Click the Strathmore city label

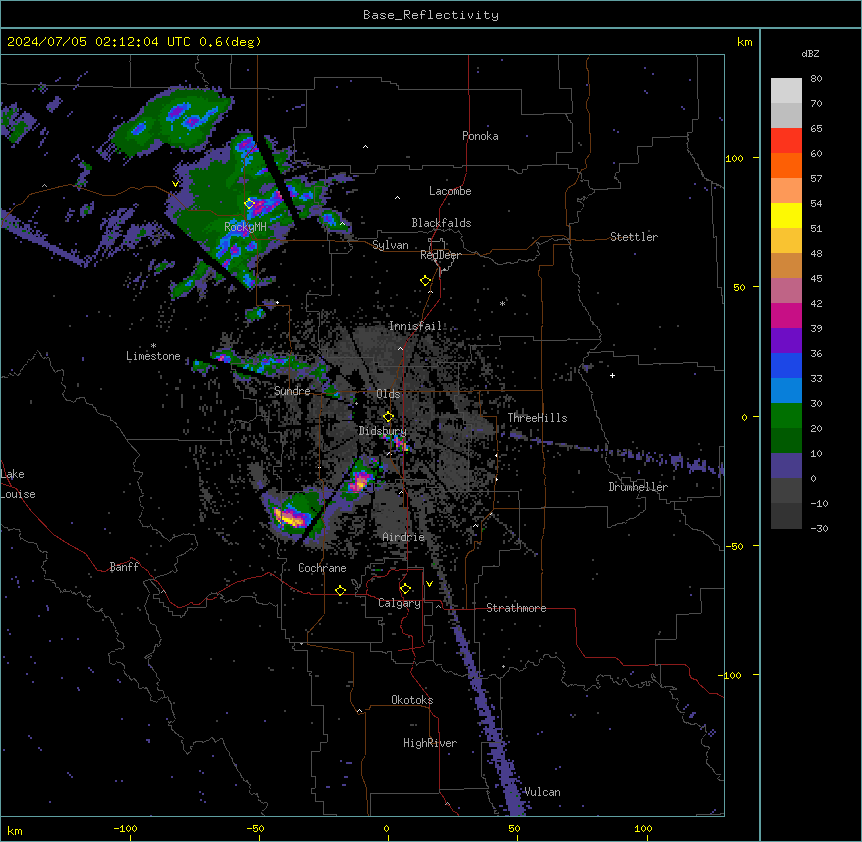pyautogui.click(x=516, y=608)
